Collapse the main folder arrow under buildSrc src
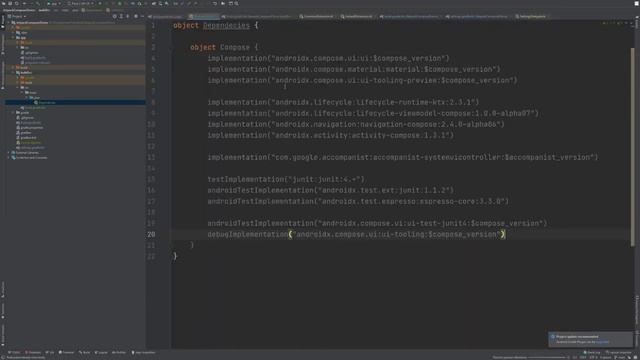 click(22, 93)
